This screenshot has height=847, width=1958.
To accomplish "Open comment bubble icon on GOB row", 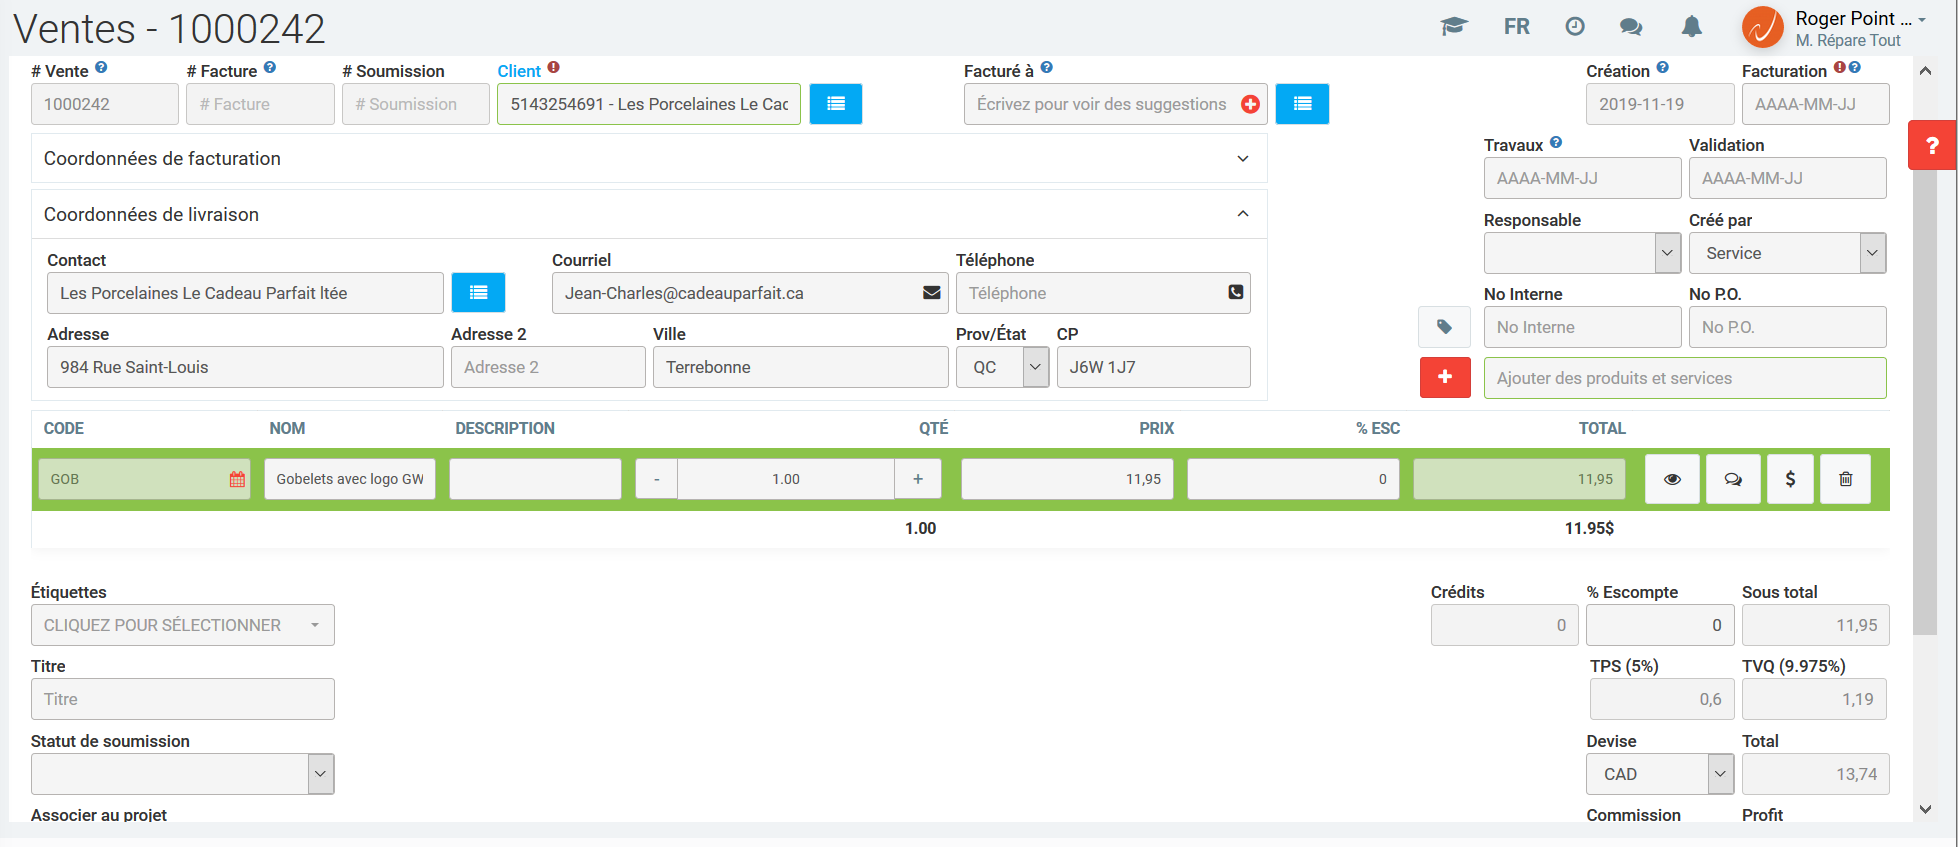I will pos(1733,479).
